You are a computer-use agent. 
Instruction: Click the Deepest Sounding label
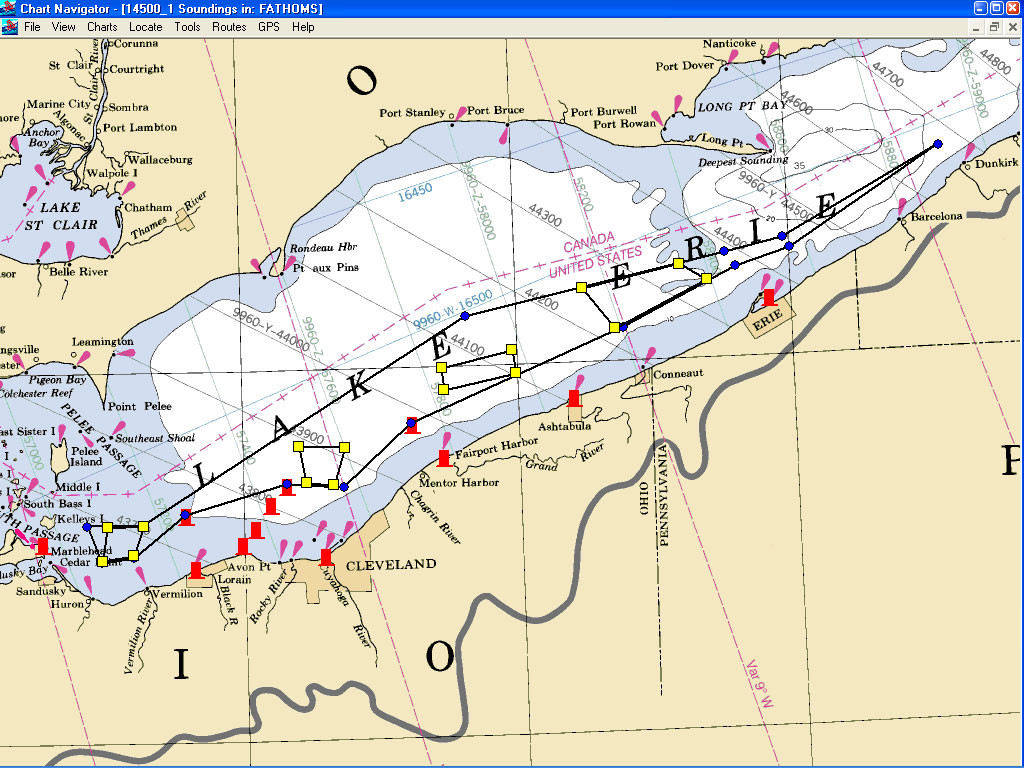tap(743, 161)
